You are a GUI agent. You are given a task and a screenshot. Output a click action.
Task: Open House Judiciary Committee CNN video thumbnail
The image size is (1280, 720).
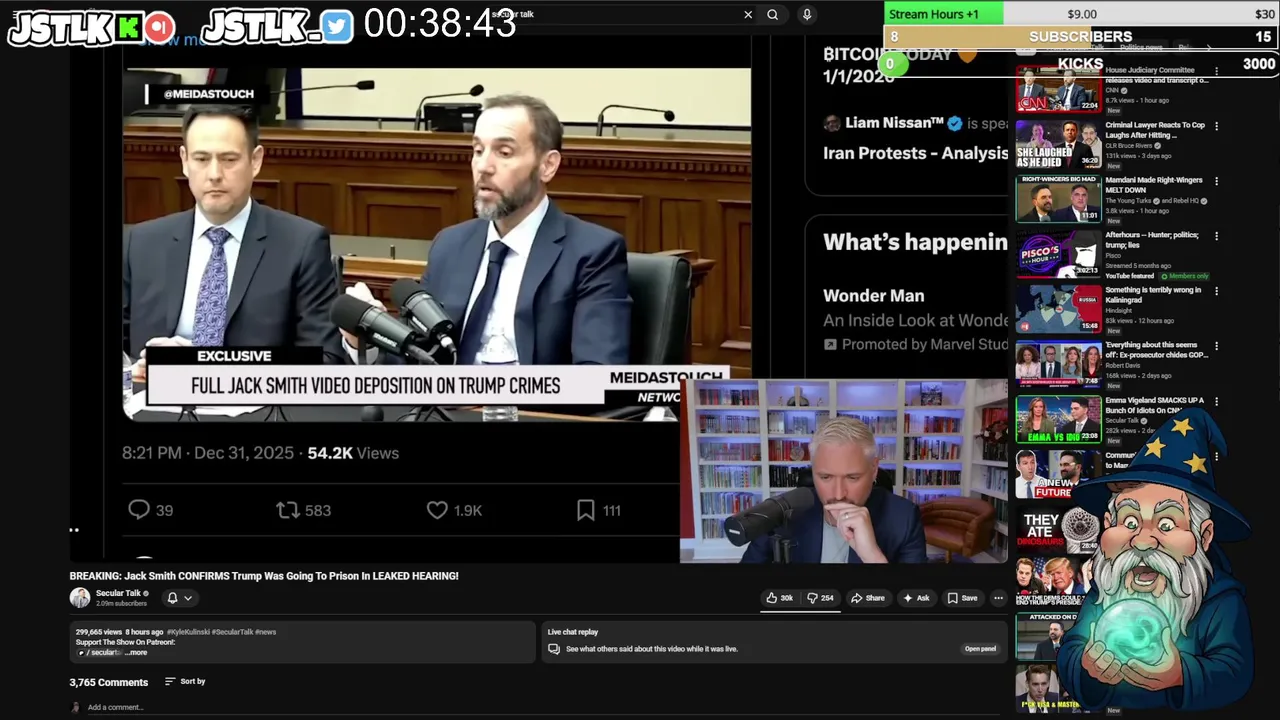[x=1058, y=89]
